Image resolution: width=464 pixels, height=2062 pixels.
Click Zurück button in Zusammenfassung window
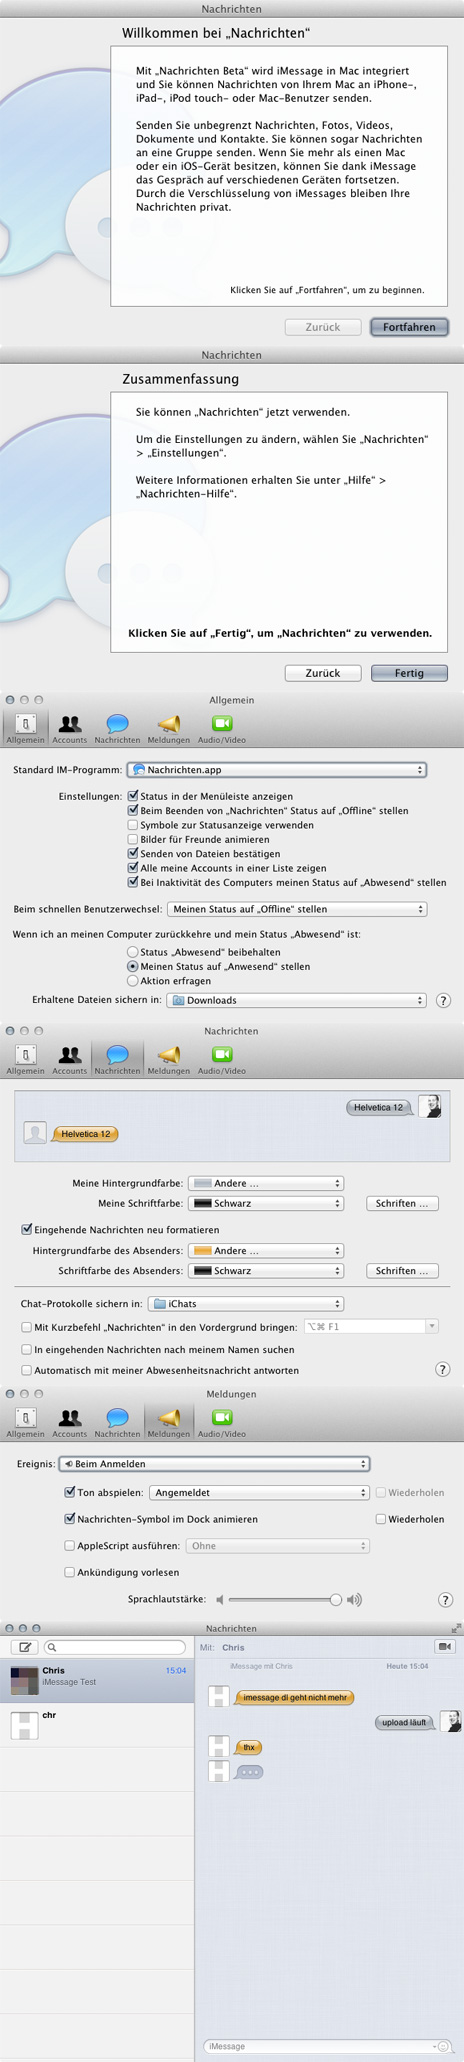click(x=323, y=673)
